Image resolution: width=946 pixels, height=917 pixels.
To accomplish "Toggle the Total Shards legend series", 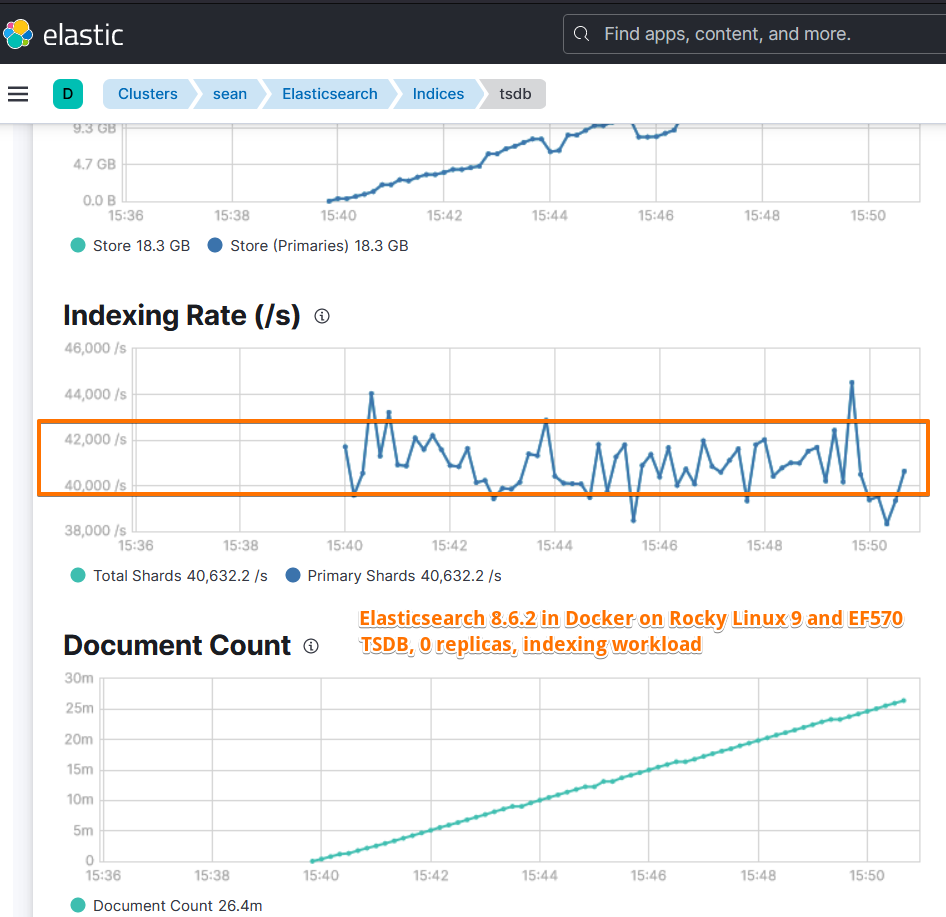I will coord(169,576).
